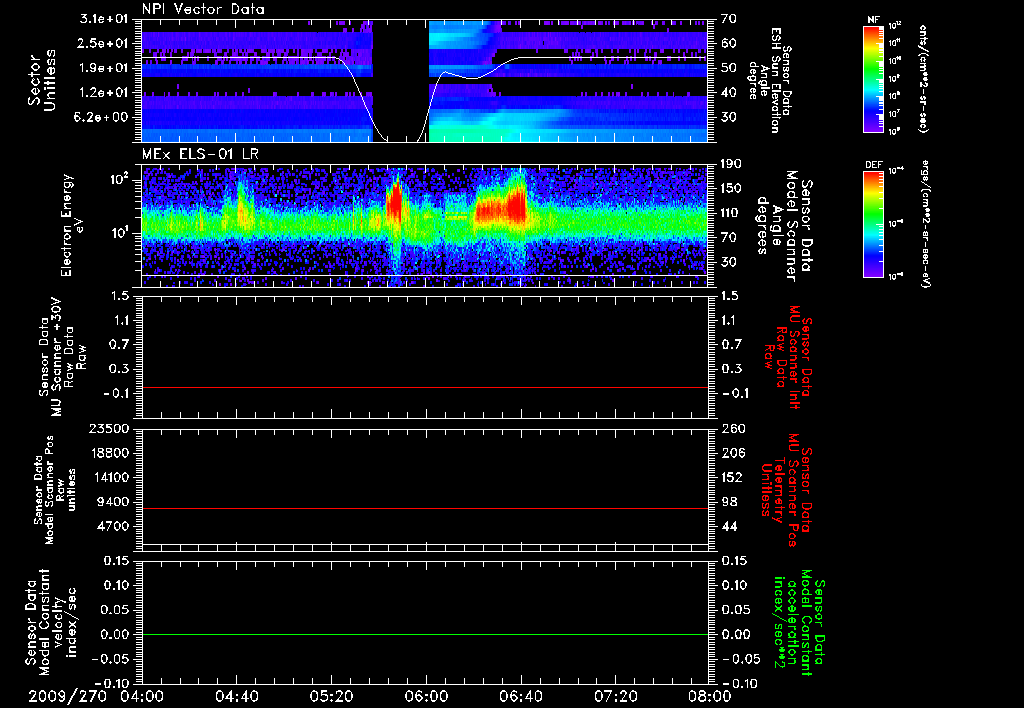
Task: Click the 1.2e+01 sector tick label
Action: [104, 93]
